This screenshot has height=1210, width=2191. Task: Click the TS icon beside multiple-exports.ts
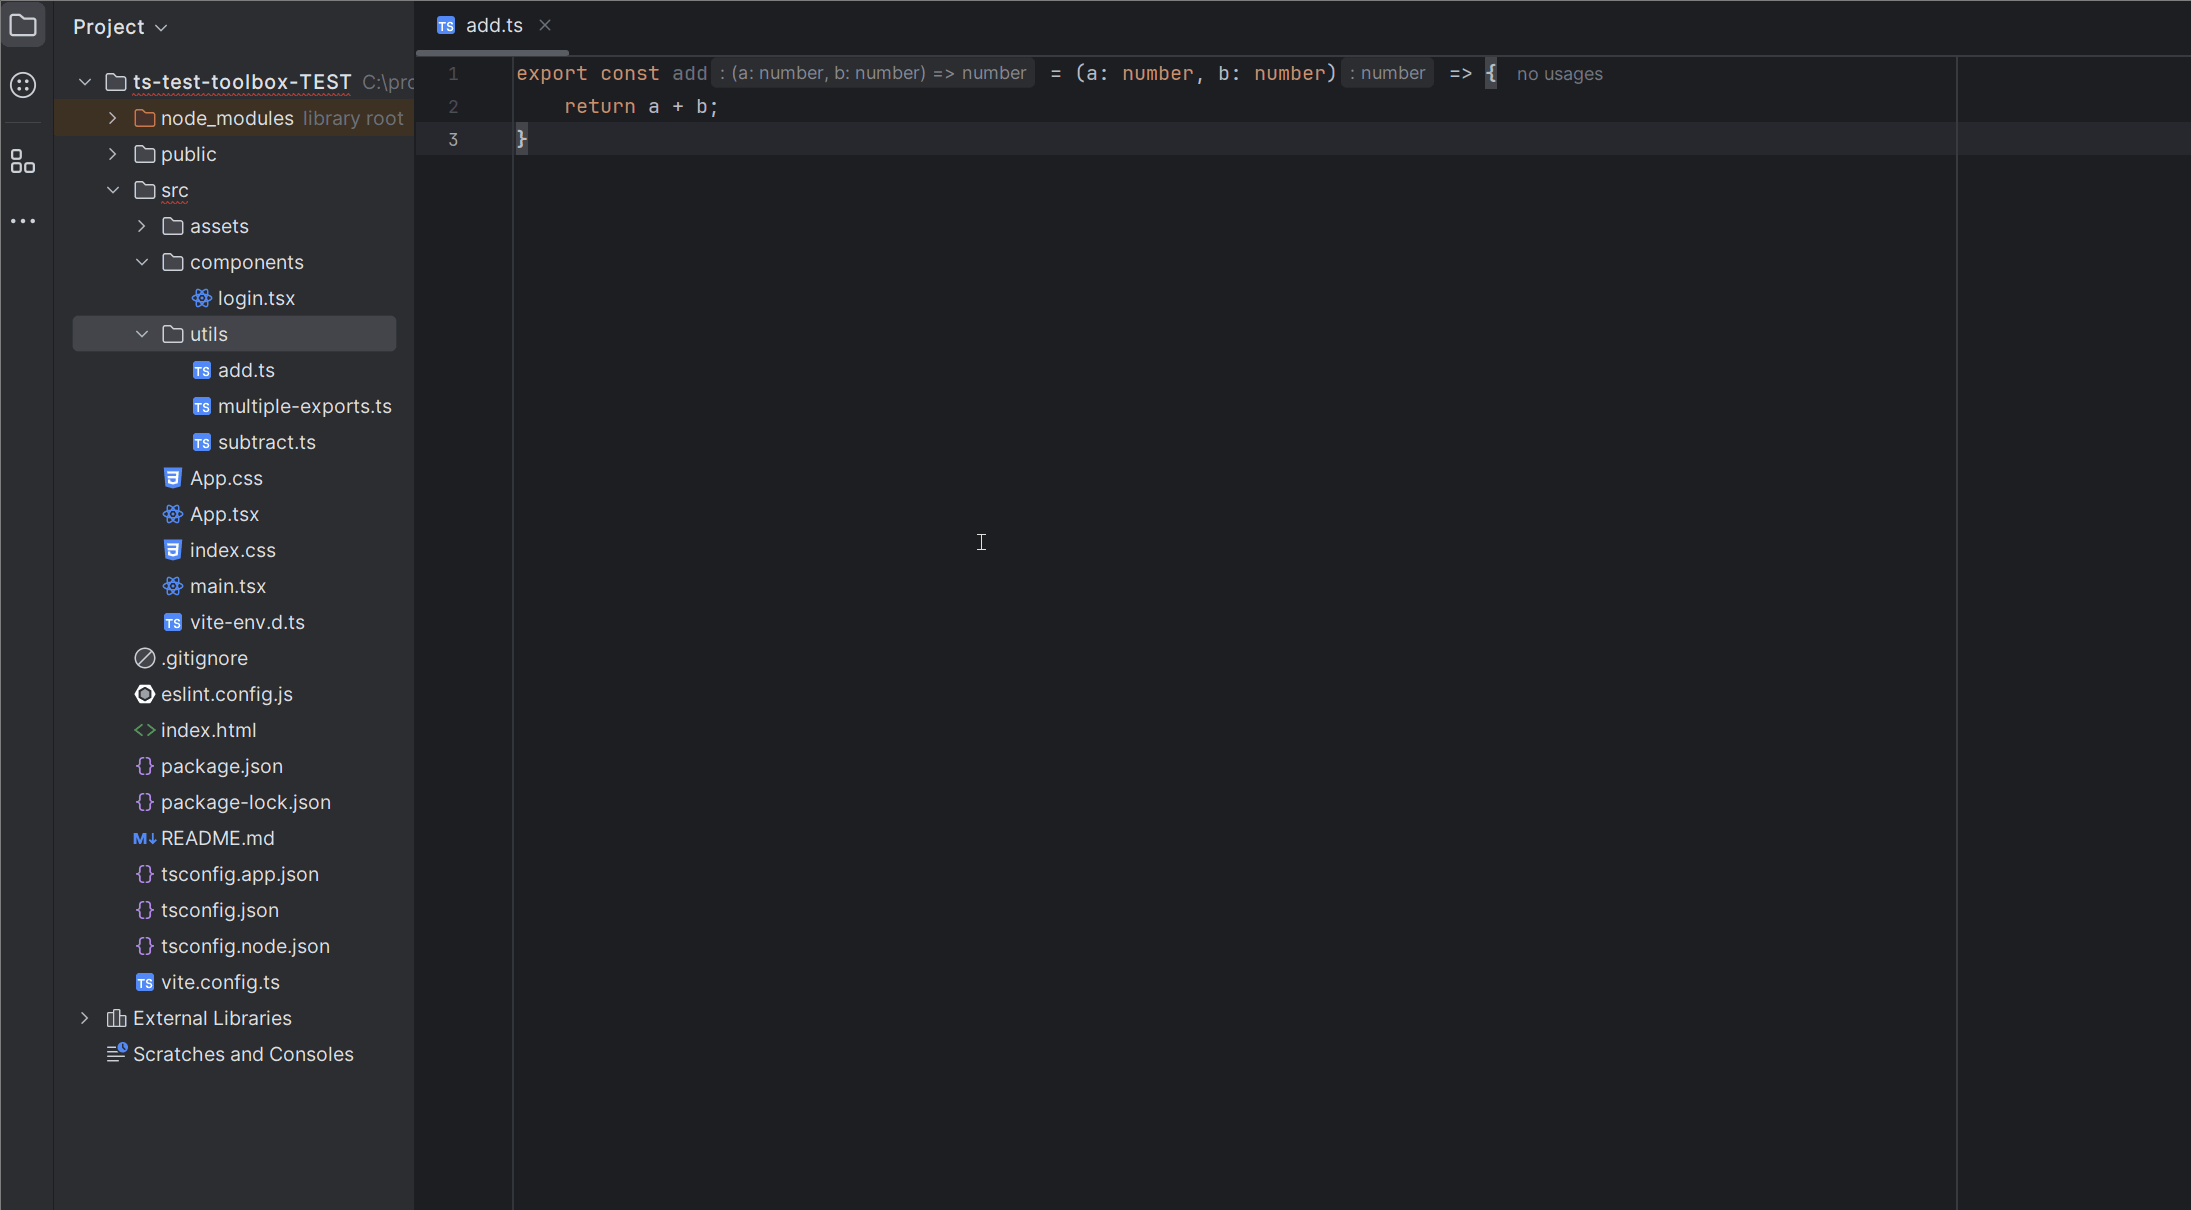[x=202, y=407]
